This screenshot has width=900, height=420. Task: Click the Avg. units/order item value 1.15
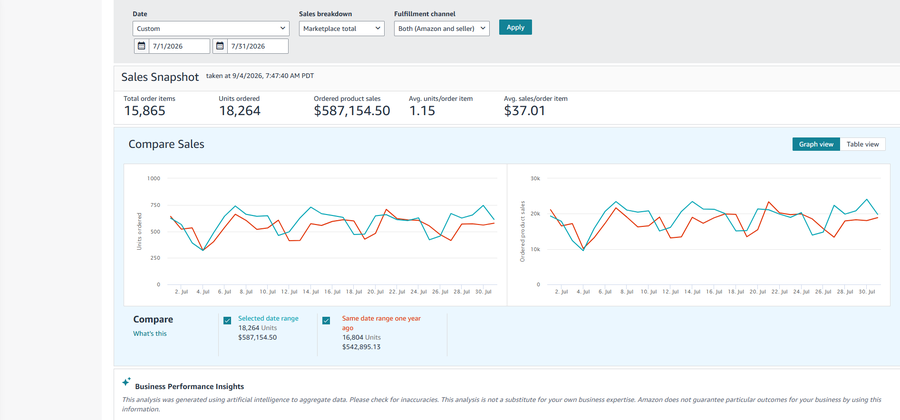pyautogui.click(x=421, y=111)
